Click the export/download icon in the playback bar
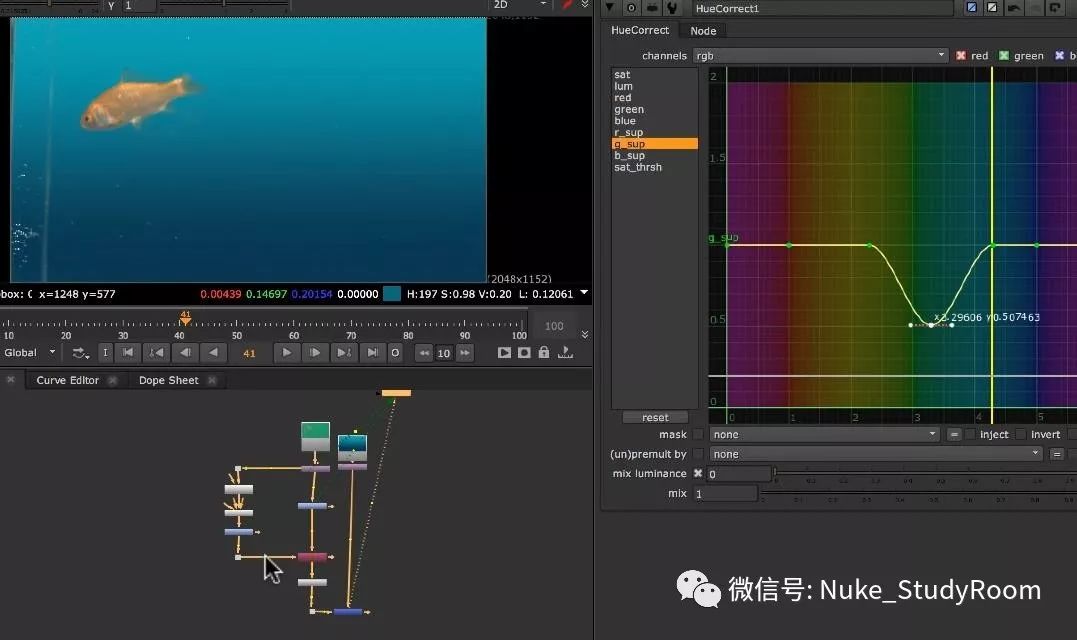The height and width of the screenshot is (640, 1077). coord(565,352)
